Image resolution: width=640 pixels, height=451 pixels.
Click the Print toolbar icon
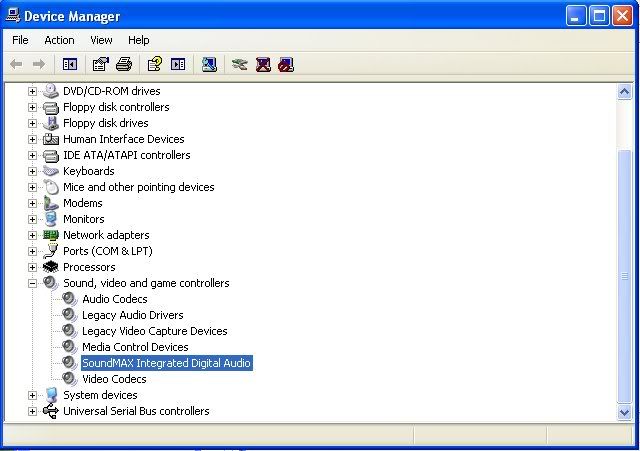tap(124, 64)
